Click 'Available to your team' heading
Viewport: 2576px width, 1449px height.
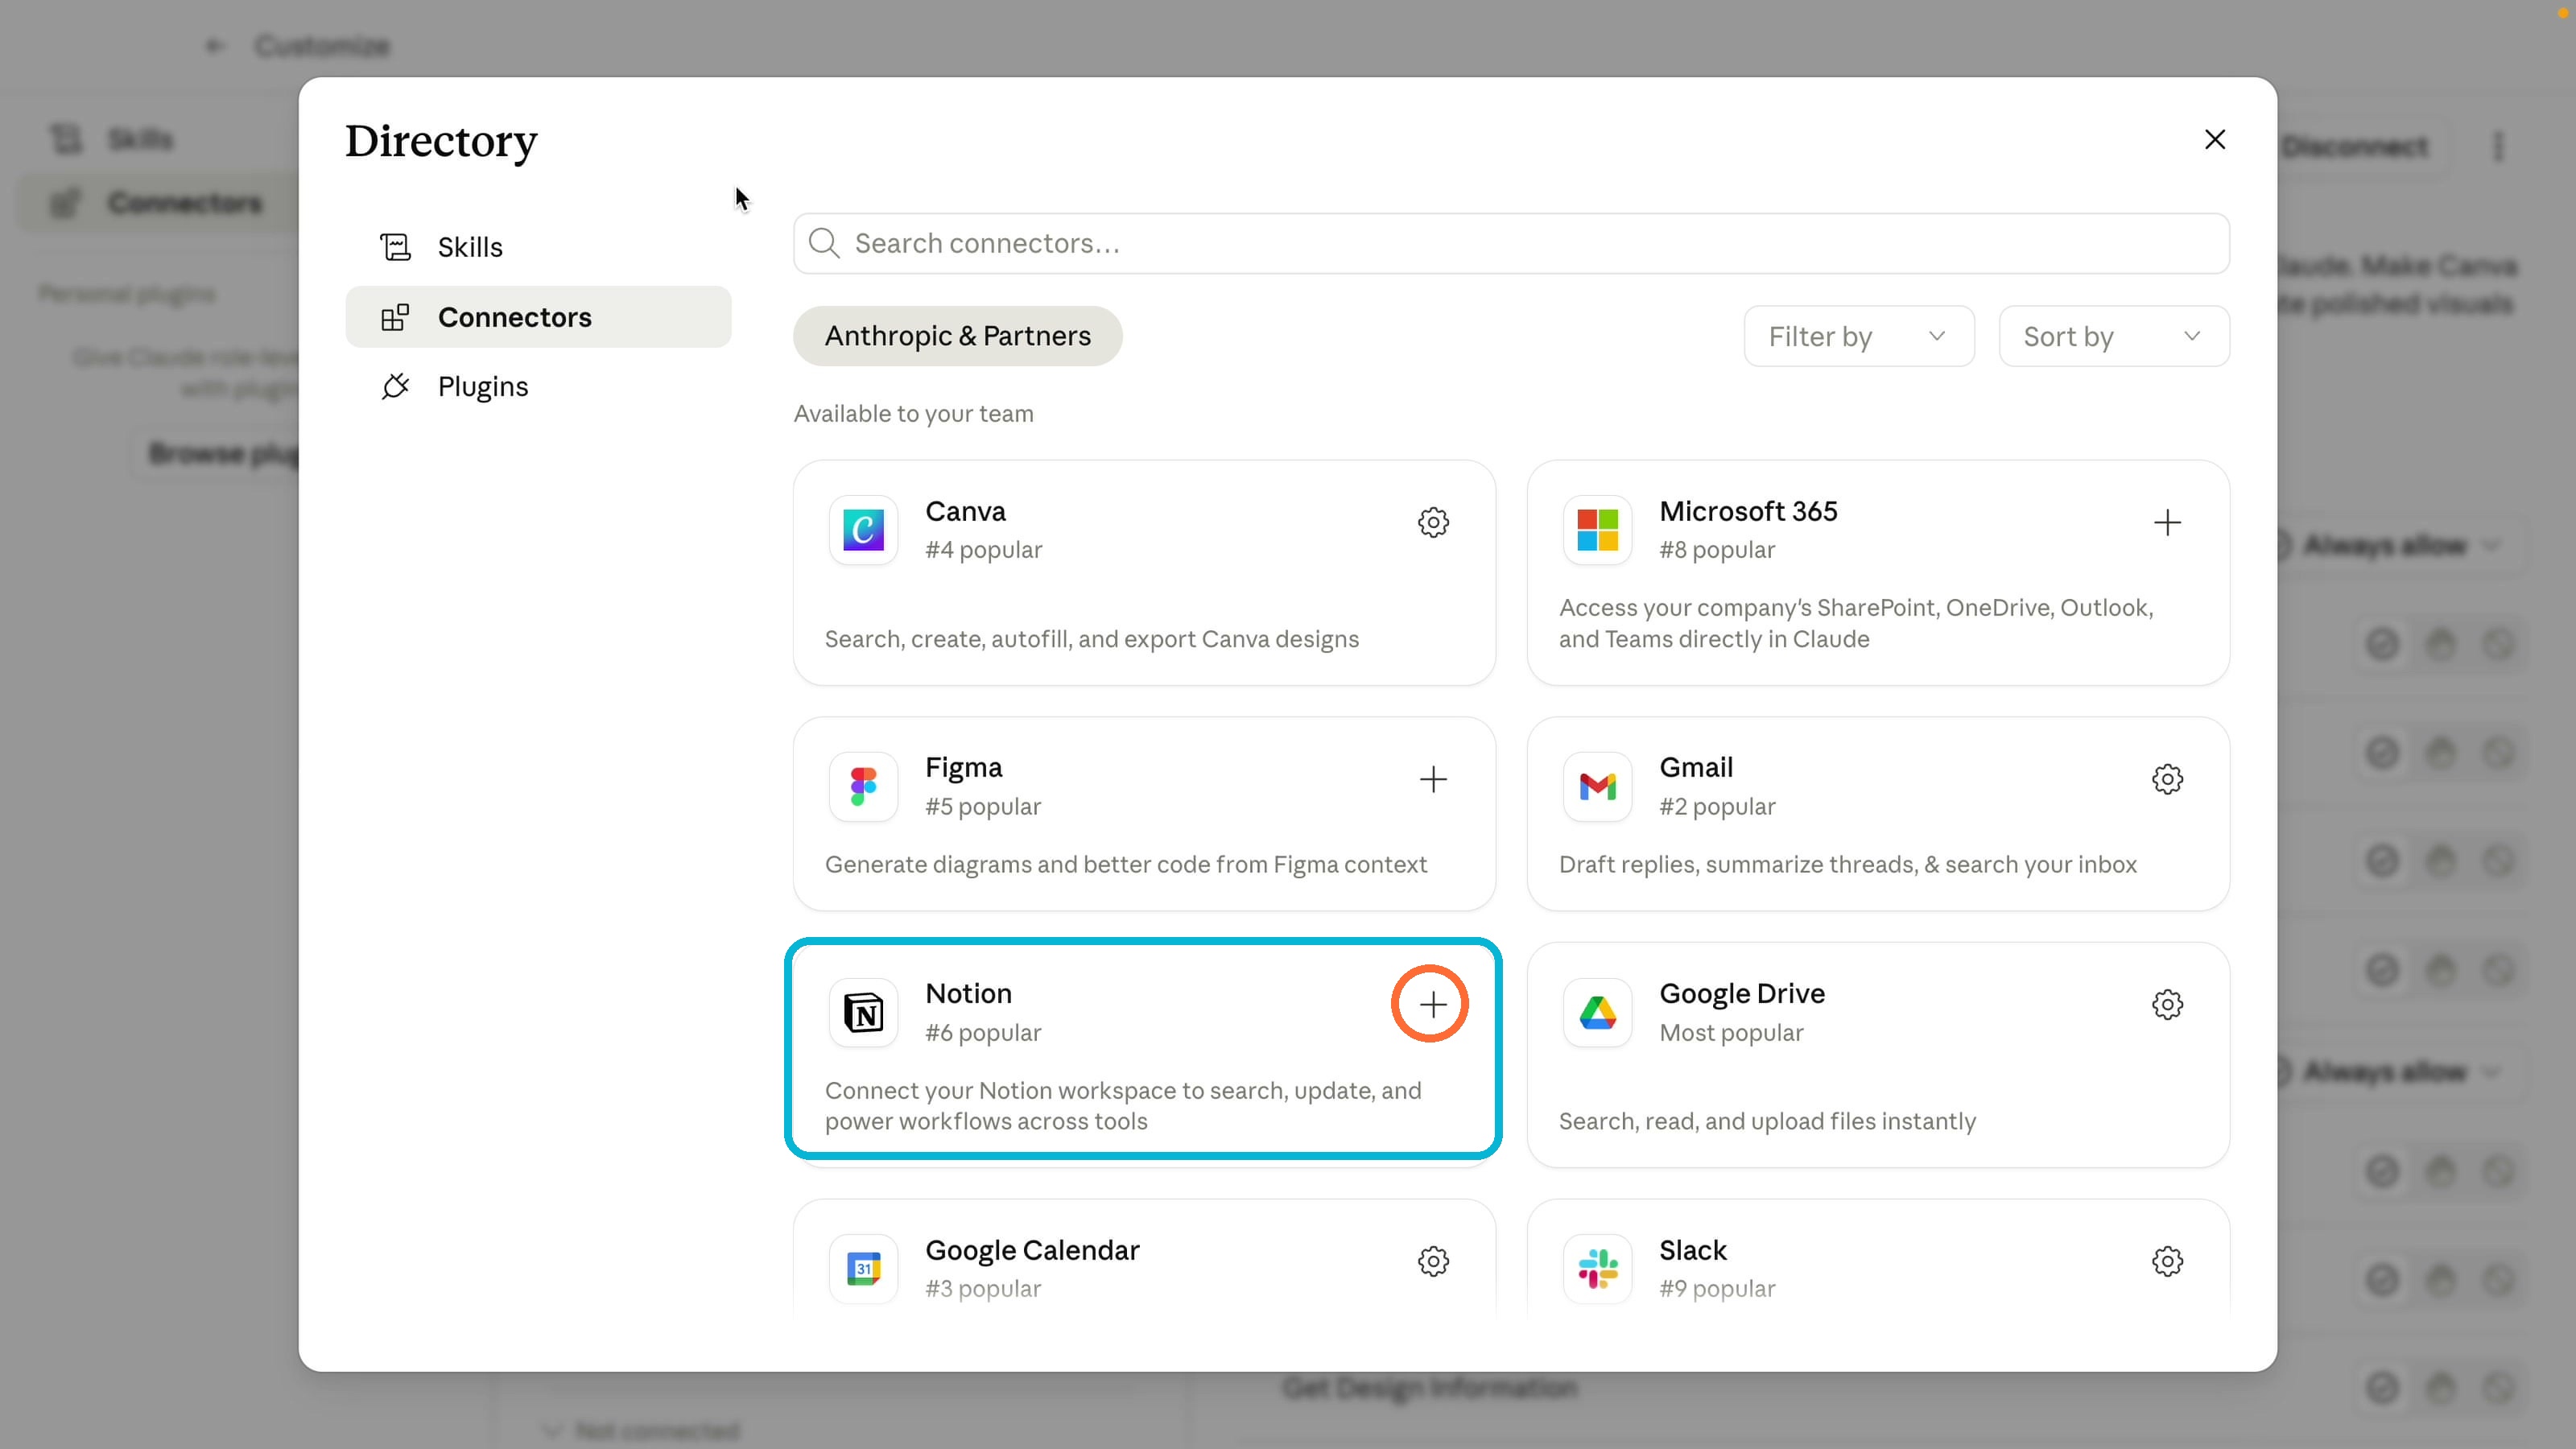(x=913, y=414)
